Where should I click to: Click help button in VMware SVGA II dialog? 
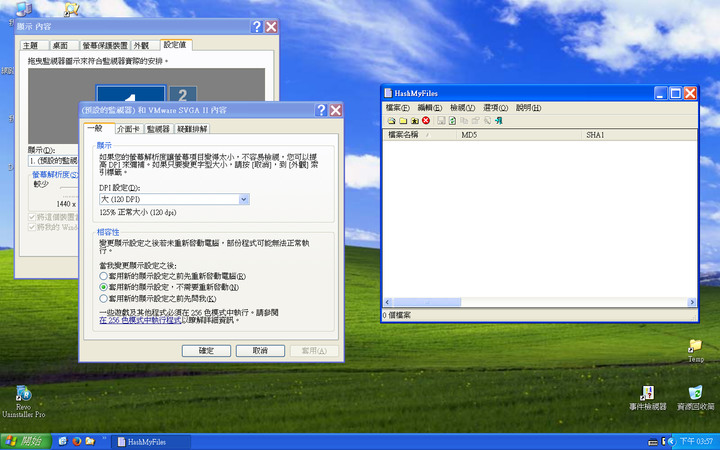321,110
